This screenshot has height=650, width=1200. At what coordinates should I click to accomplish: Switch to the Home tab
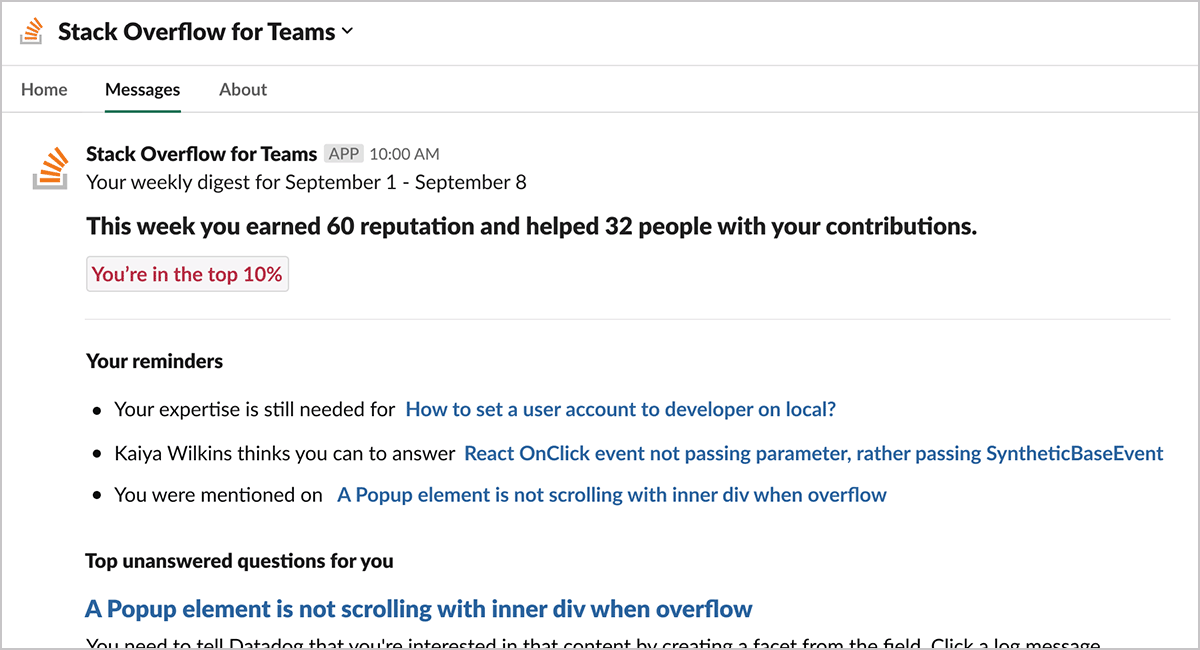pos(44,89)
